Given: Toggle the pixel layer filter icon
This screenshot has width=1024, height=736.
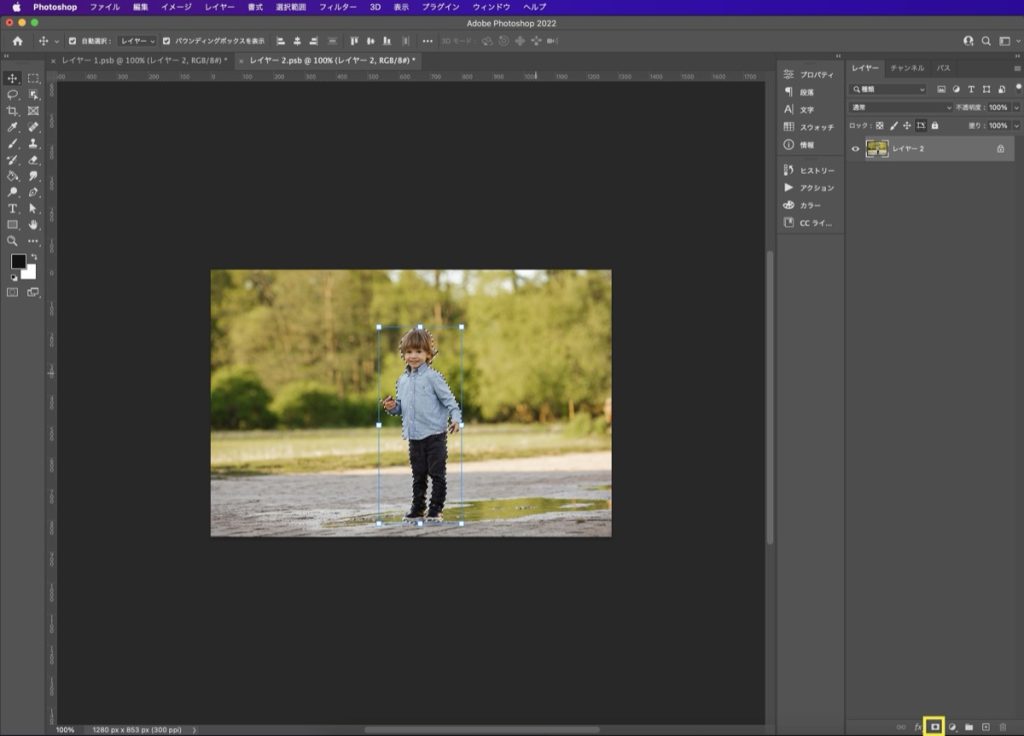Looking at the screenshot, I should point(941,89).
